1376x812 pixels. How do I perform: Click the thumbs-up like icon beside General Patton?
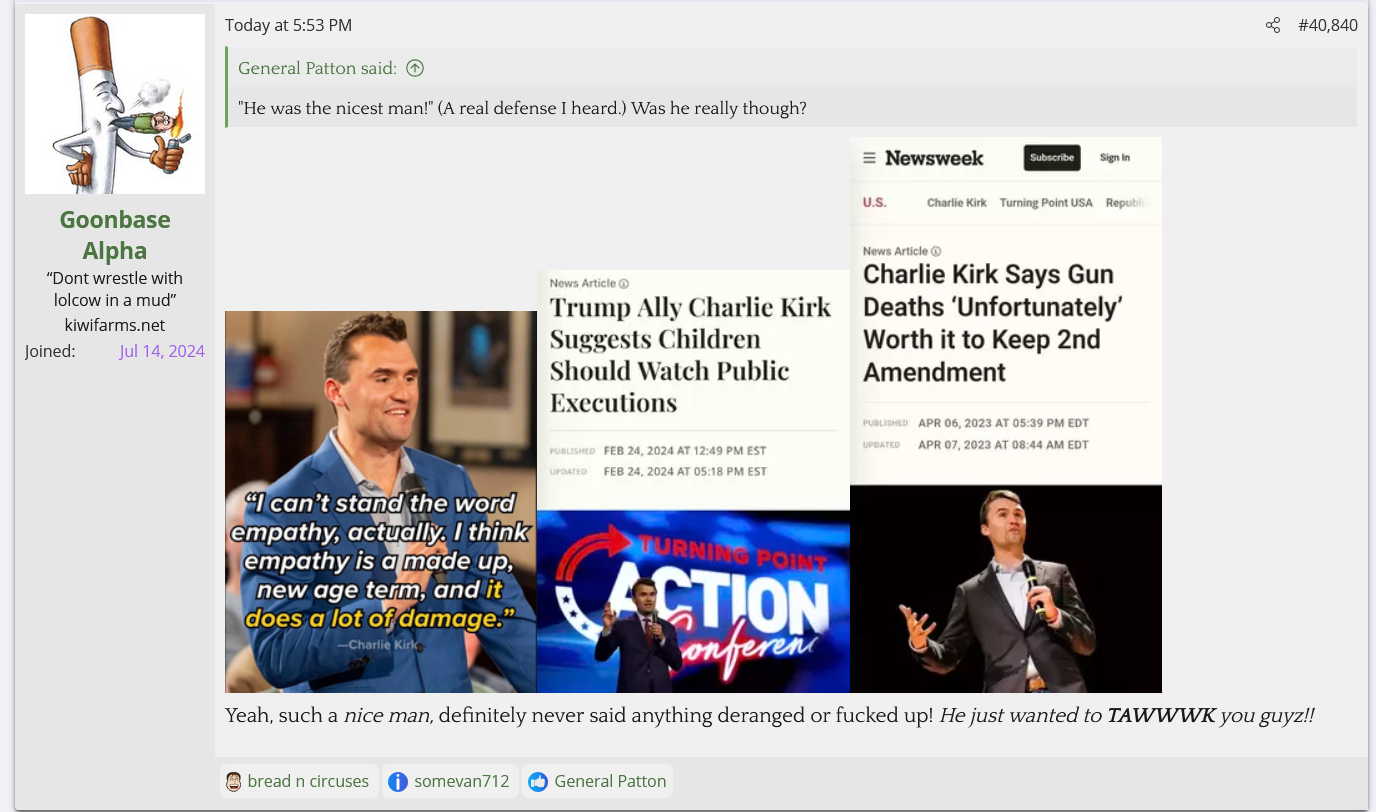click(538, 781)
